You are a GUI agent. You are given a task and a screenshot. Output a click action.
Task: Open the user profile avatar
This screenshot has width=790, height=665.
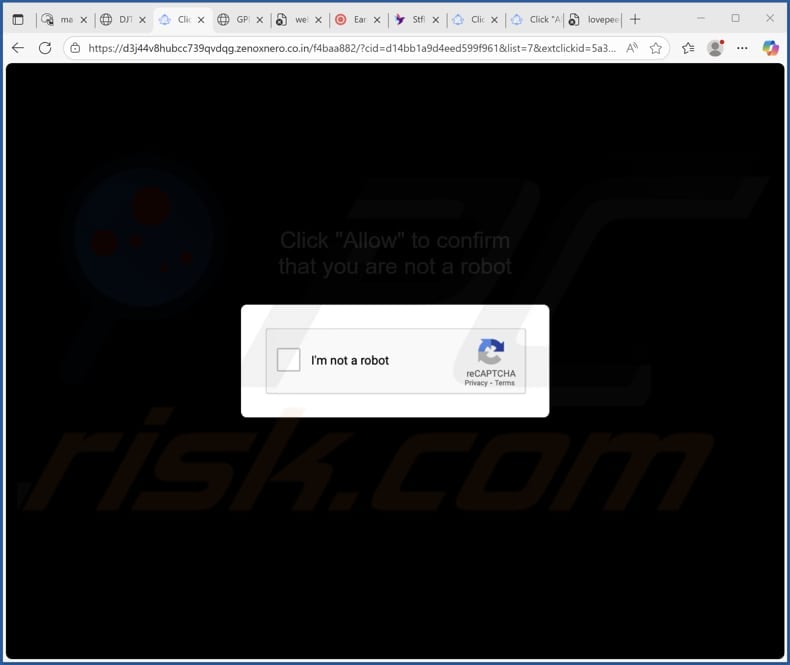tap(715, 48)
